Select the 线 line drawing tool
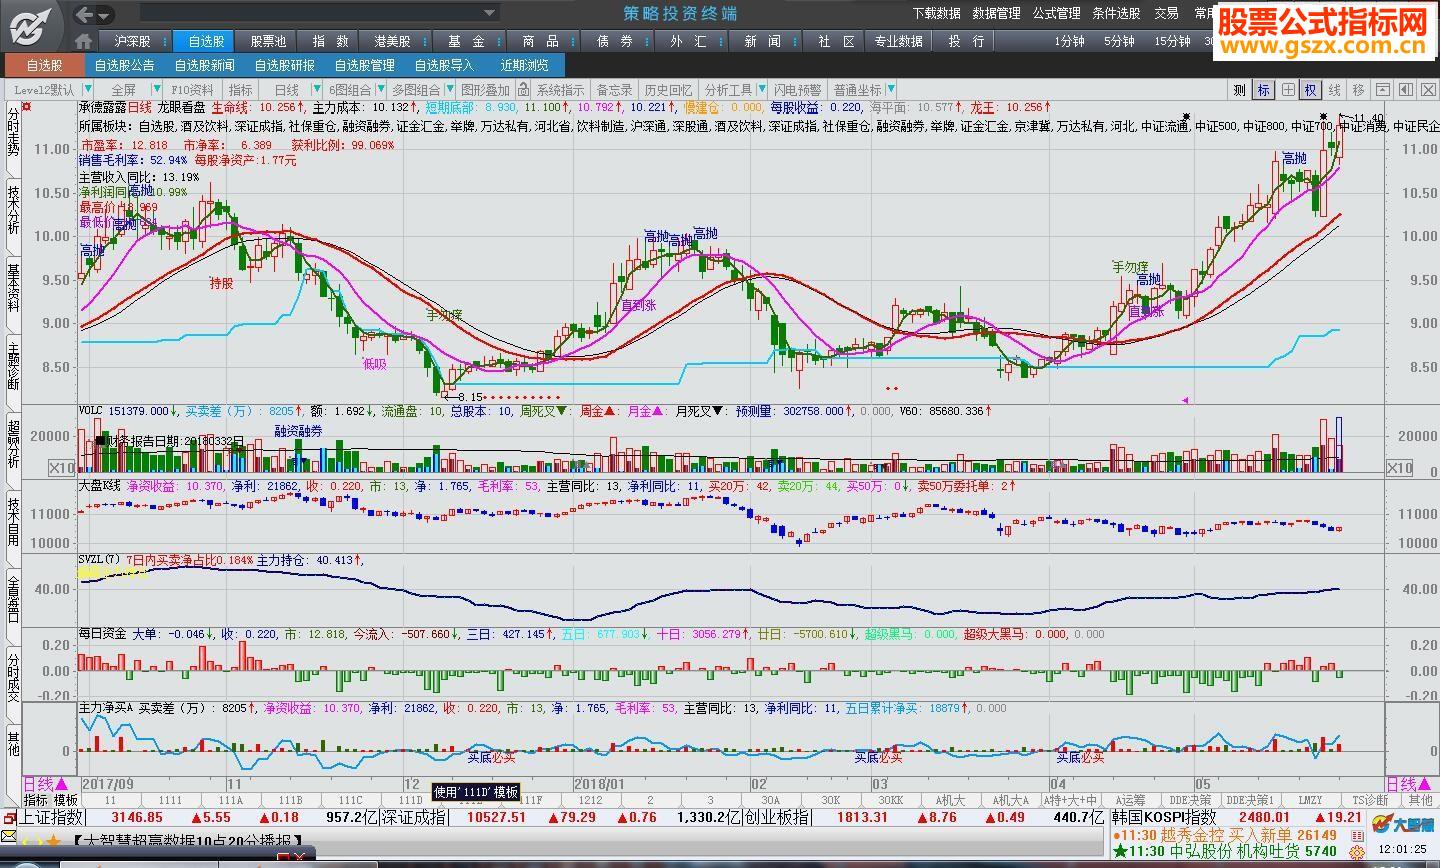Viewport: 1440px width, 868px height. click(1335, 90)
